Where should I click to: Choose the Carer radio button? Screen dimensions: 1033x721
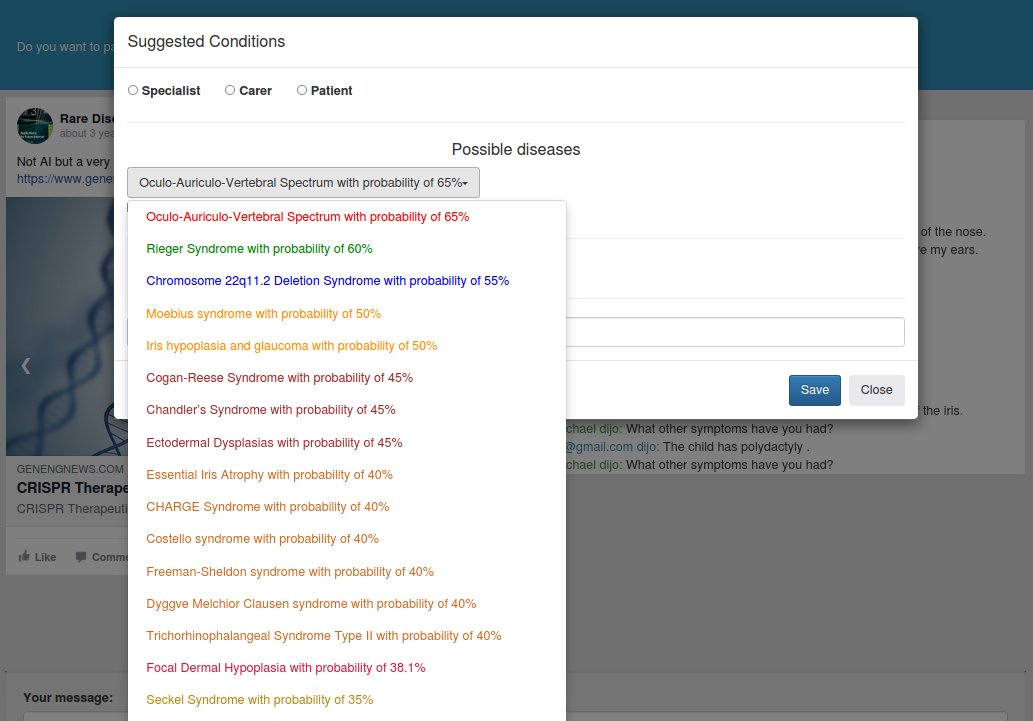pos(229,89)
